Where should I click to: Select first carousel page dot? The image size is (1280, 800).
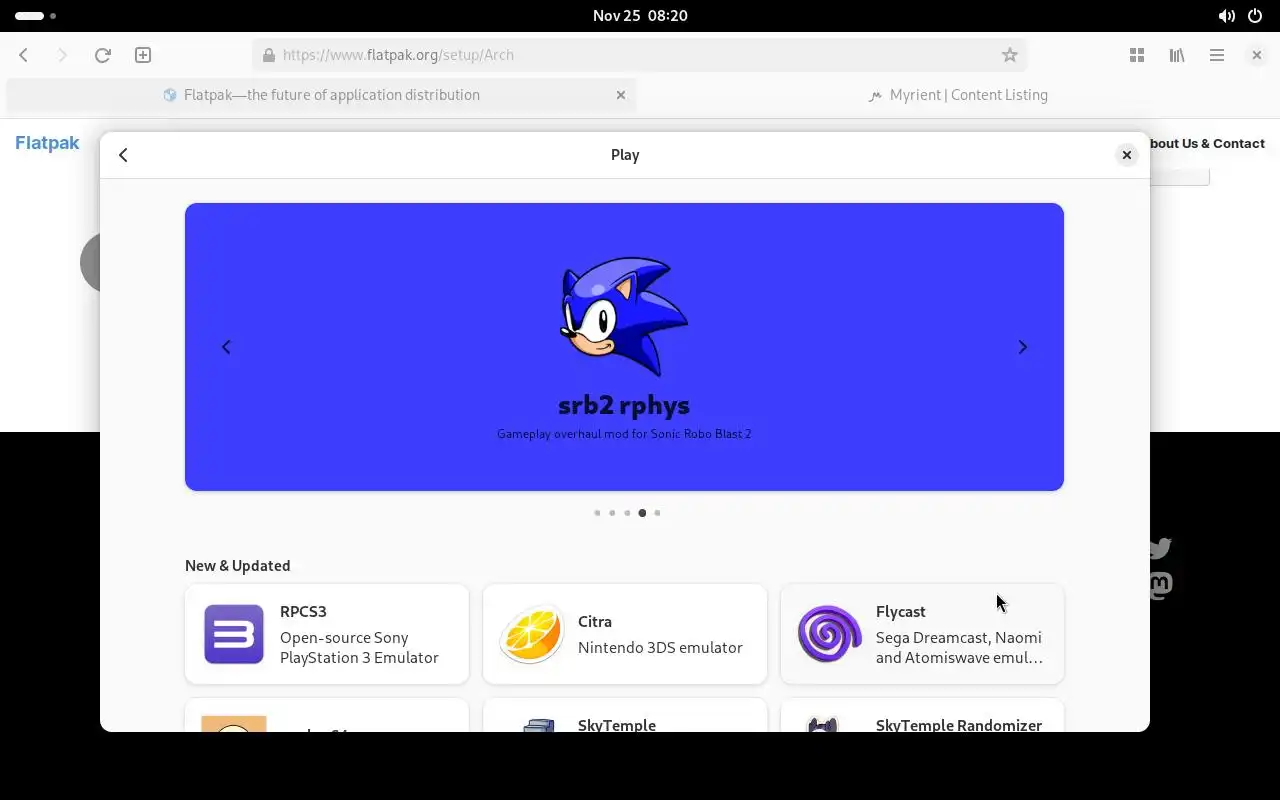597,513
